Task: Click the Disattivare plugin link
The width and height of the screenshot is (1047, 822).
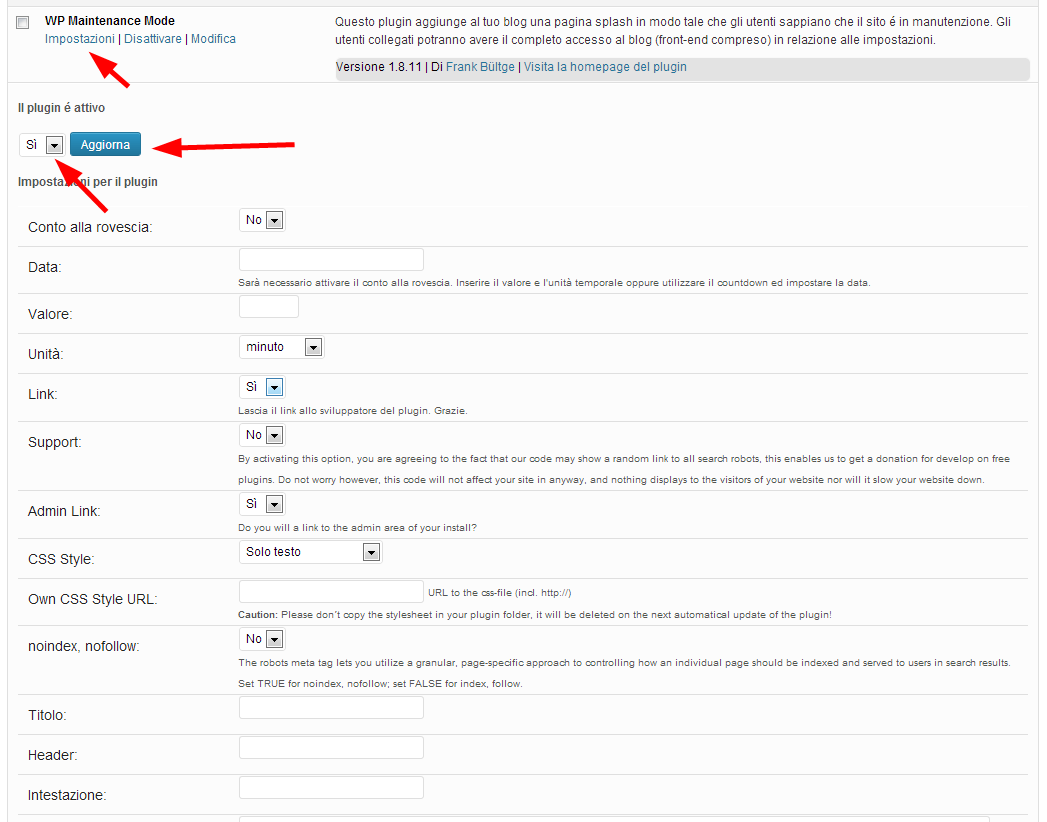Action: 153,39
